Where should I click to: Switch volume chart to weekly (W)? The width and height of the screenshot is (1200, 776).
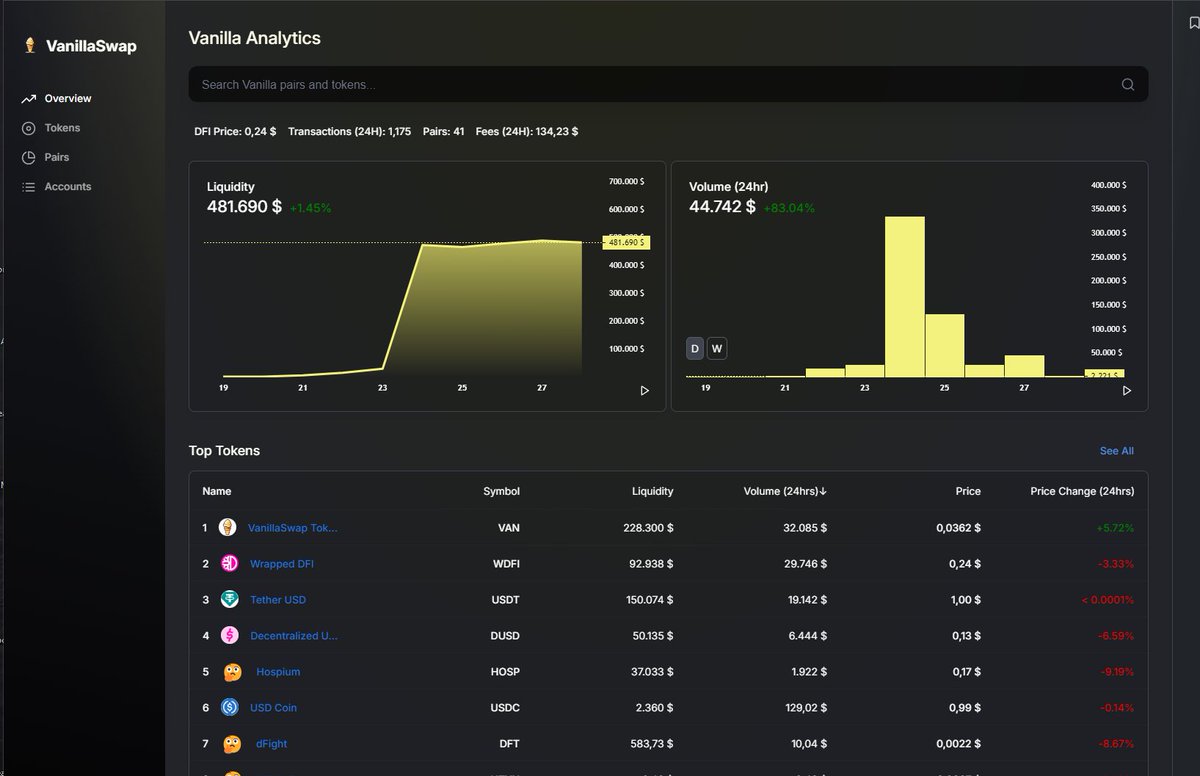pos(717,349)
